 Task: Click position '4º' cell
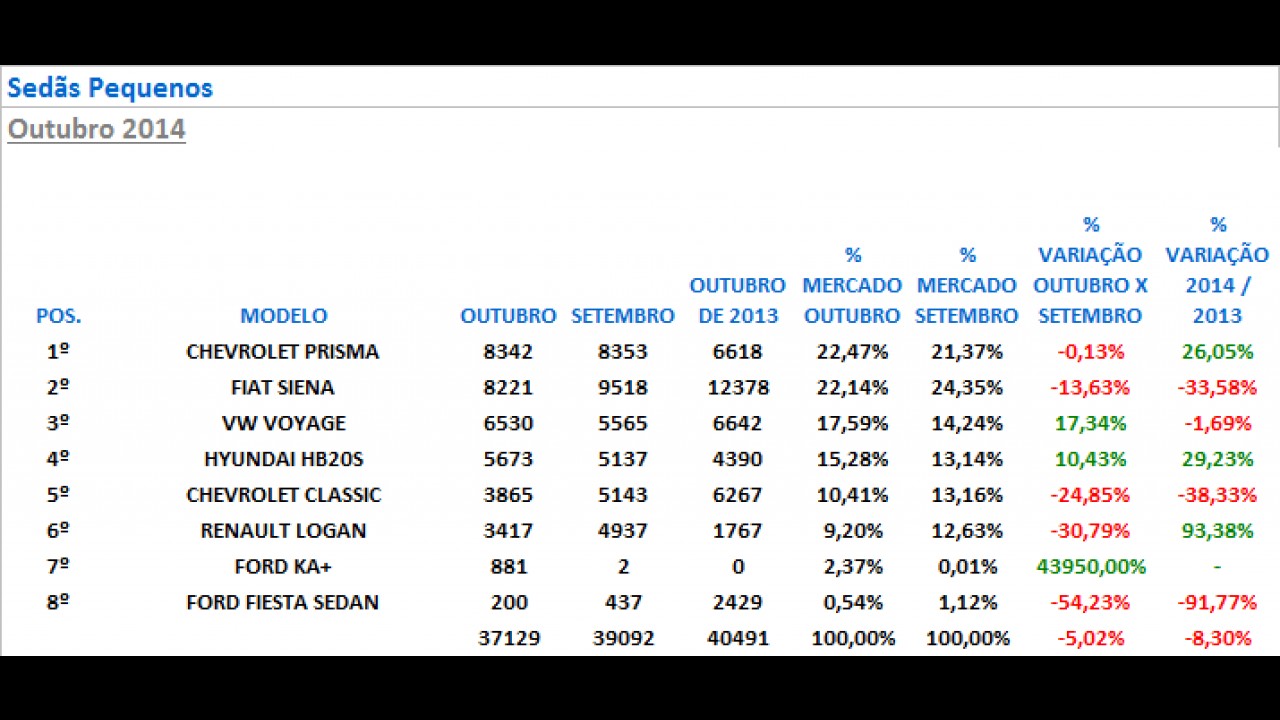point(59,460)
